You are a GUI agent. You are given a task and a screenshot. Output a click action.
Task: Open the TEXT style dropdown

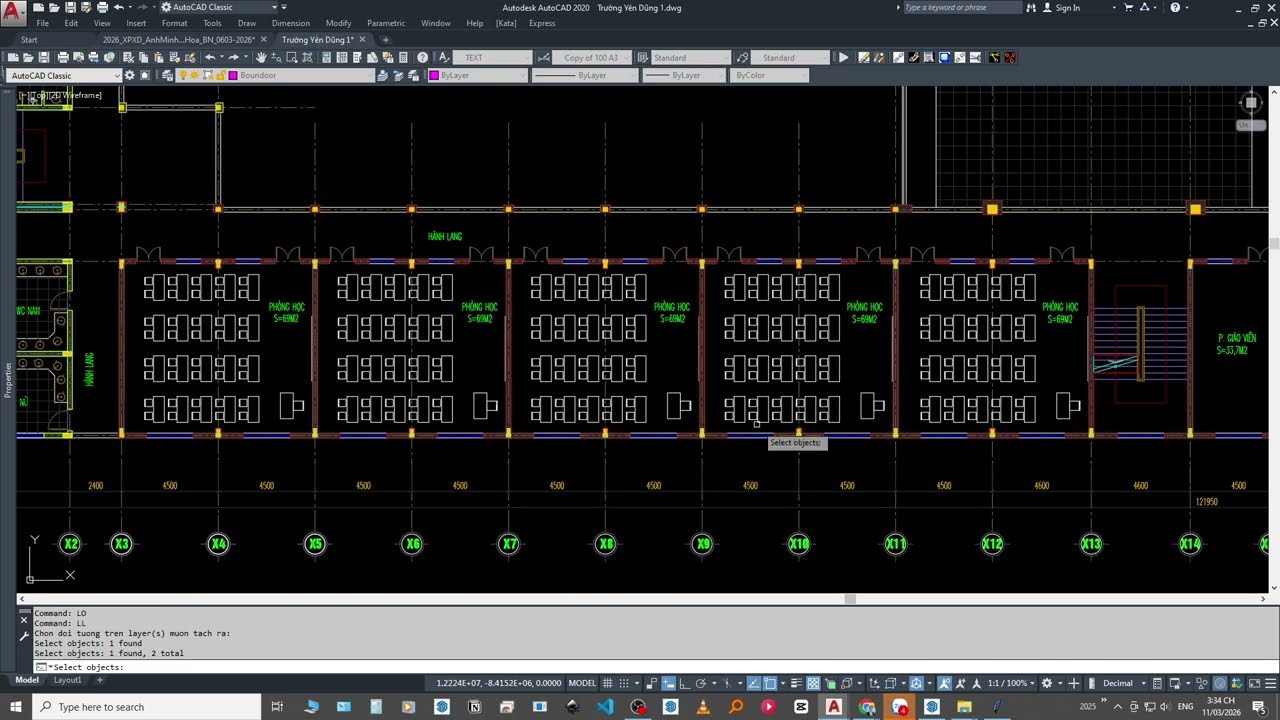pos(493,58)
